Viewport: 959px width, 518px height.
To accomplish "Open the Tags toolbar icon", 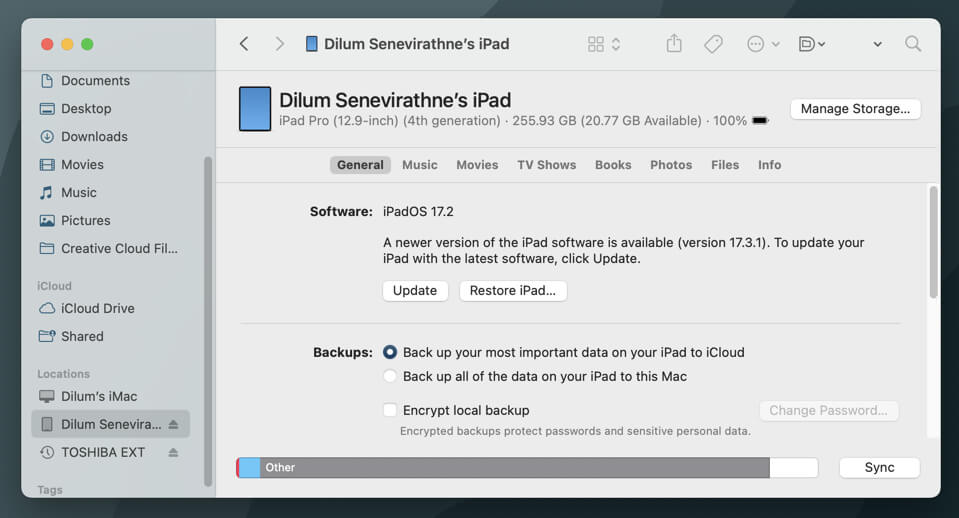I will click(x=713, y=44).
